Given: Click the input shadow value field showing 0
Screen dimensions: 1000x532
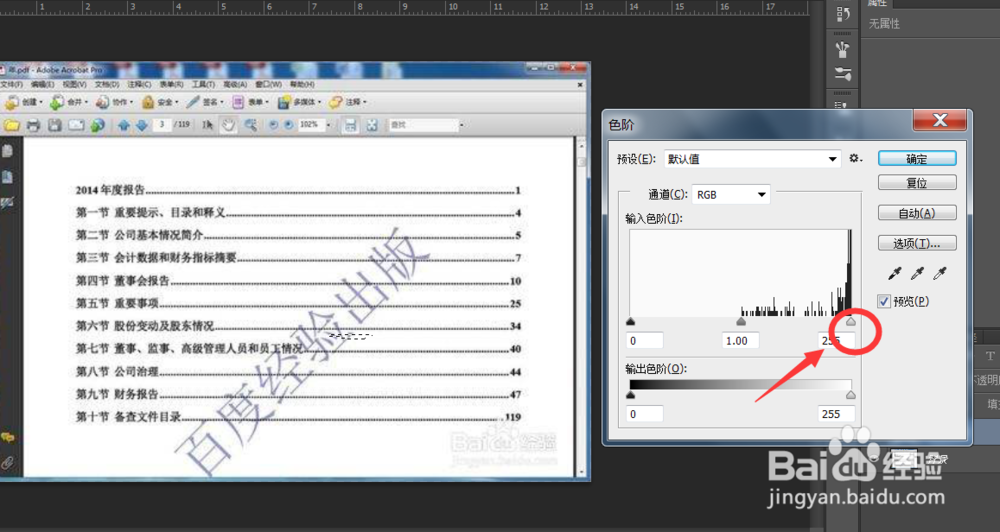Looking at the screenshot, I should pos(645,341).
